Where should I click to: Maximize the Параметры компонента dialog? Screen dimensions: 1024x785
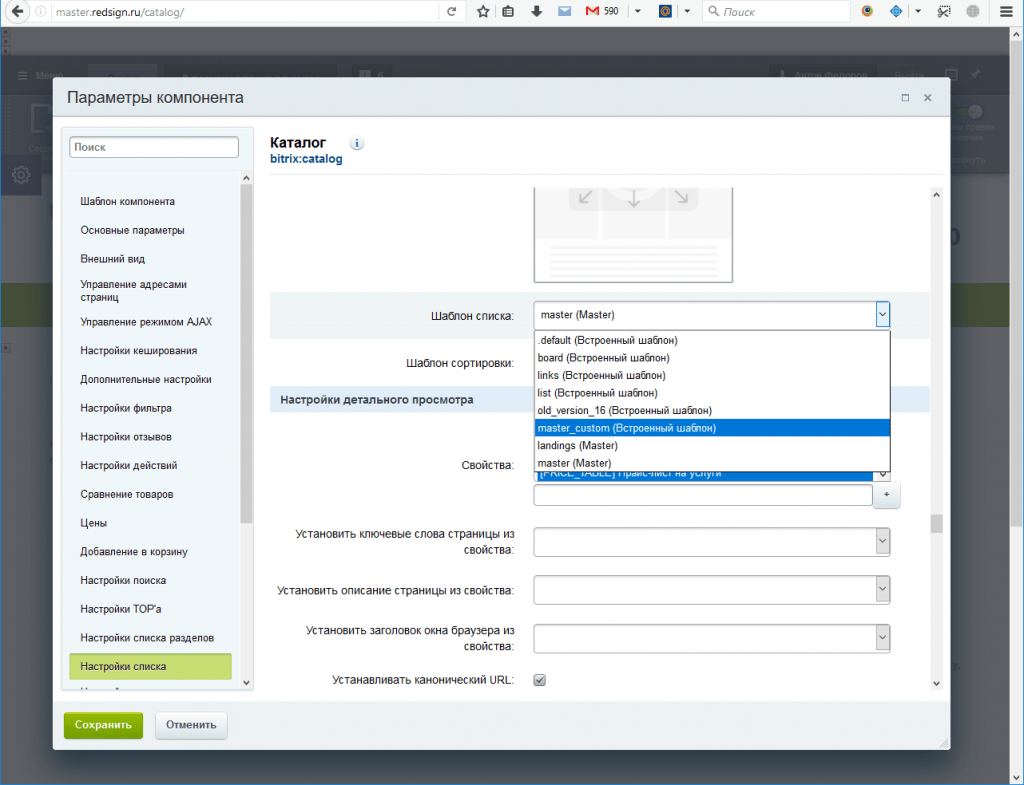point(905,98)
